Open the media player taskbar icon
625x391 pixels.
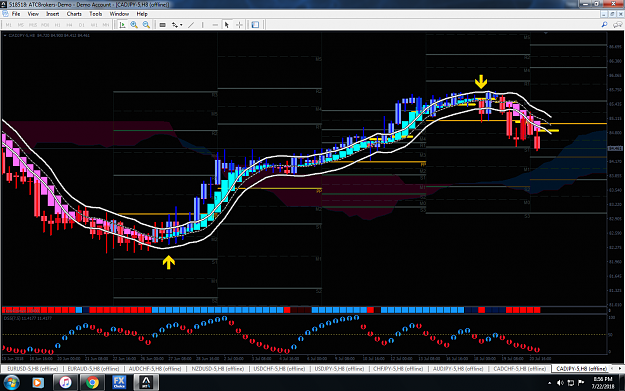pos(37,383)
